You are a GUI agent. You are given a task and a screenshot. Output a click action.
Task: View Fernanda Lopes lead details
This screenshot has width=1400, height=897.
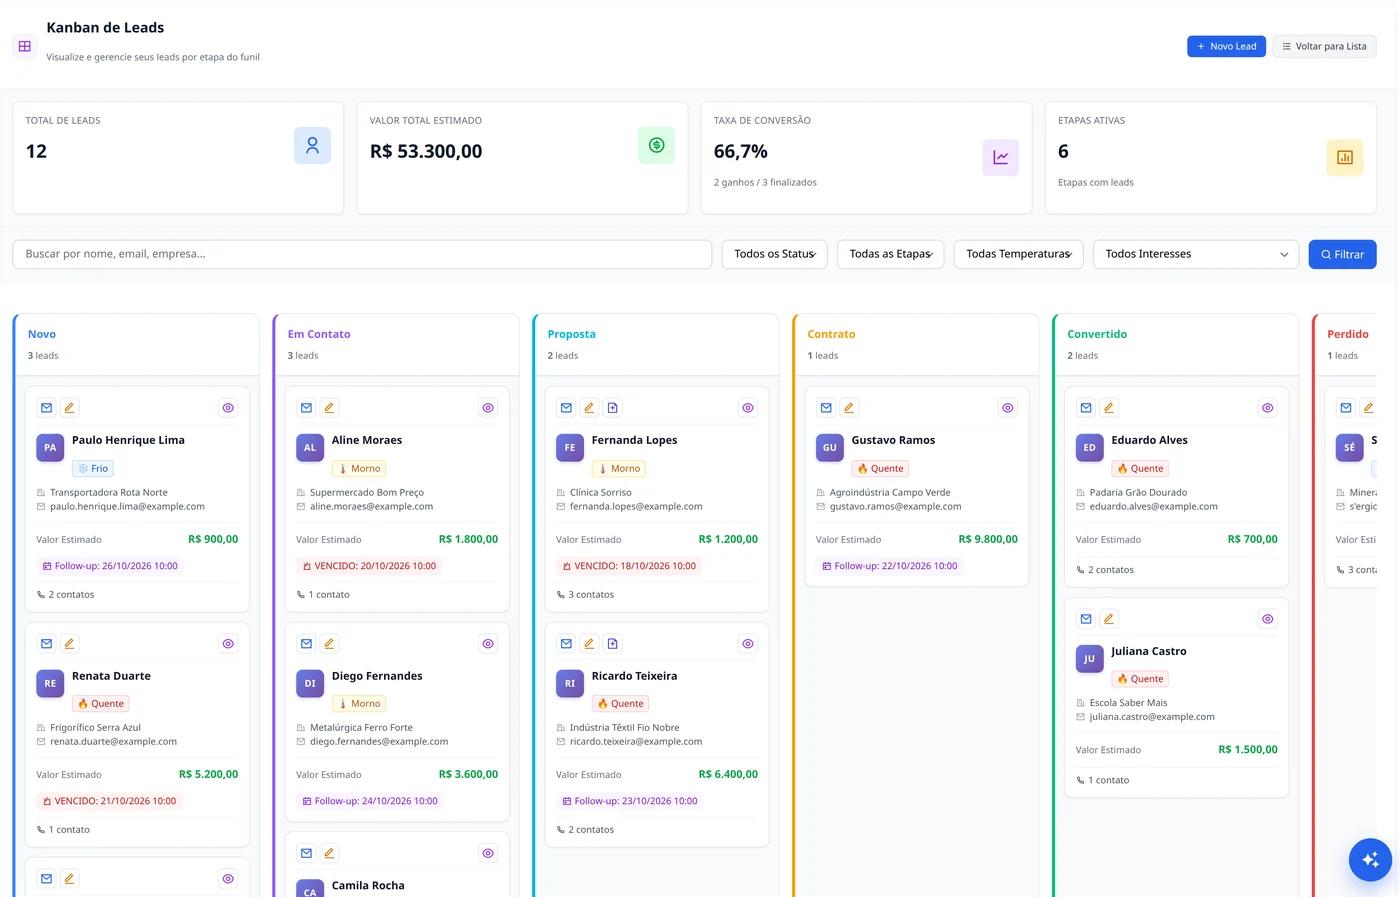748,408
